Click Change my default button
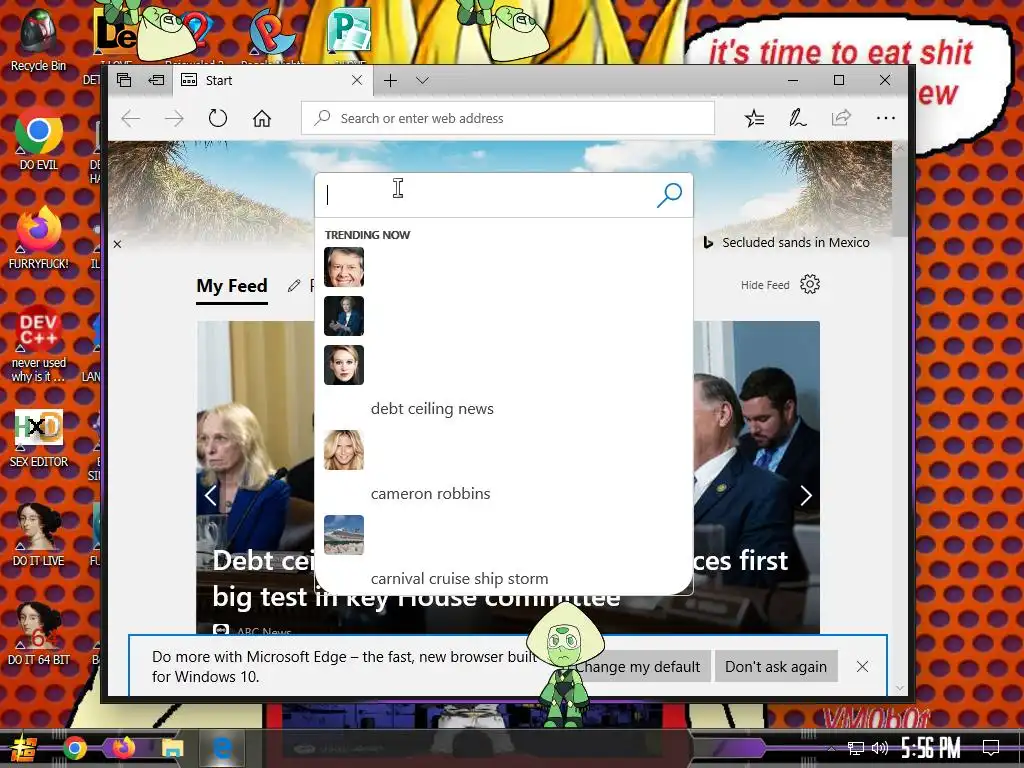This screenshot has height=768, width=1024. (x=638, y=666)
